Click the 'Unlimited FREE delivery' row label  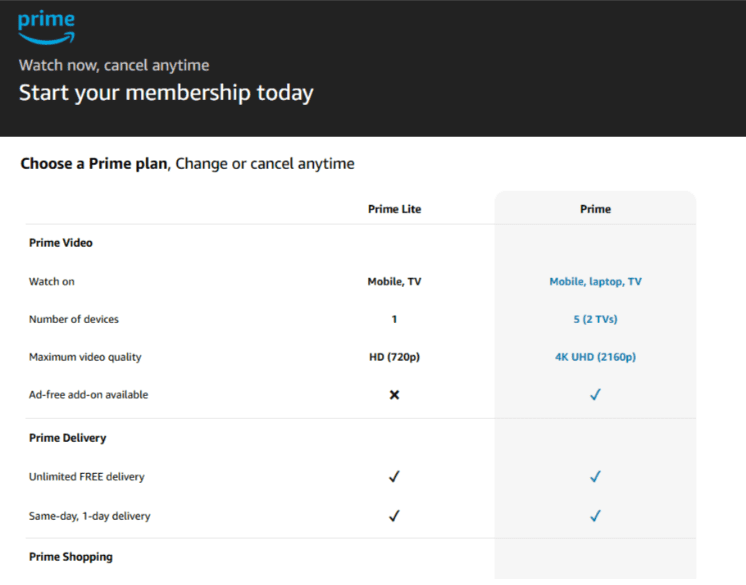tap(87, 477)
